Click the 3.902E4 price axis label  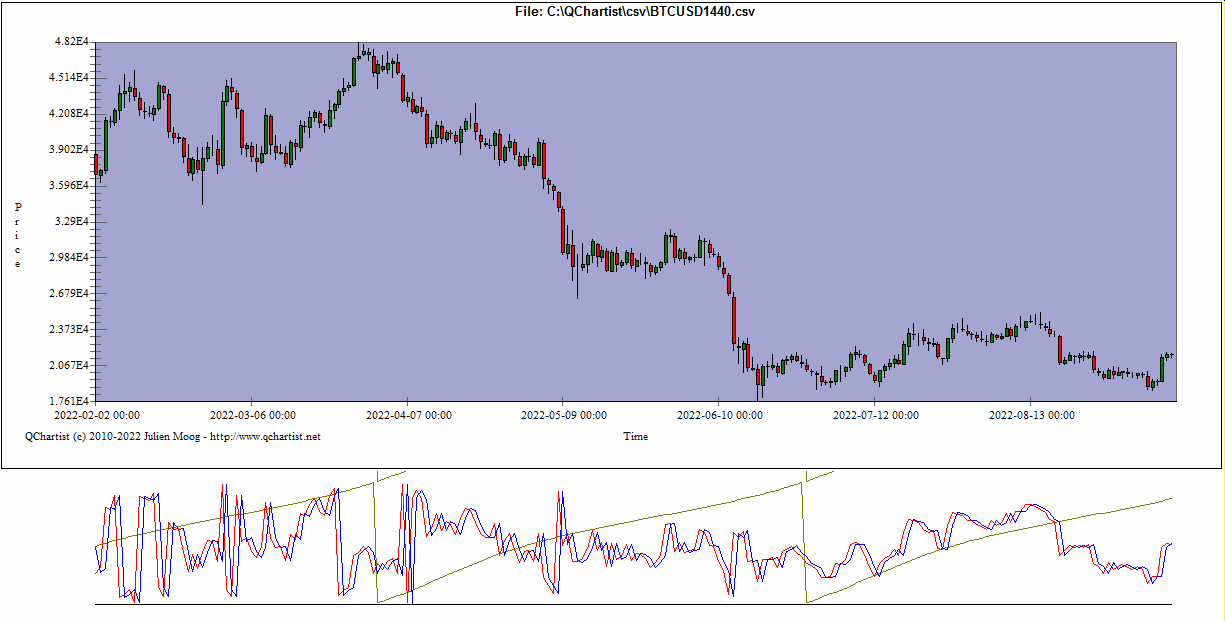tap(71, 150)
